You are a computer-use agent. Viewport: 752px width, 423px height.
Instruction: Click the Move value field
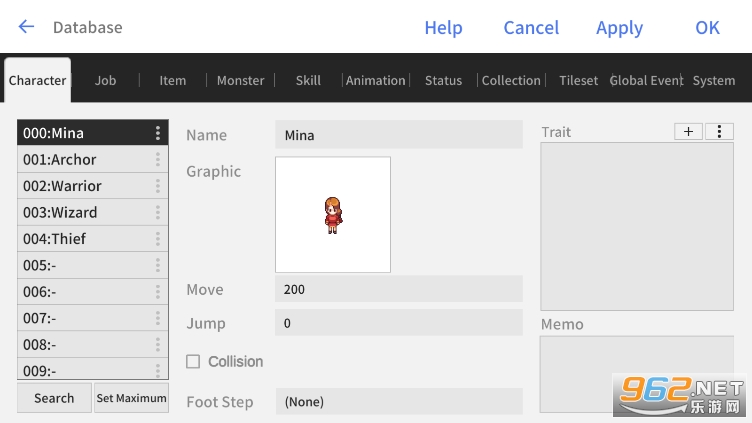[398, 289]
